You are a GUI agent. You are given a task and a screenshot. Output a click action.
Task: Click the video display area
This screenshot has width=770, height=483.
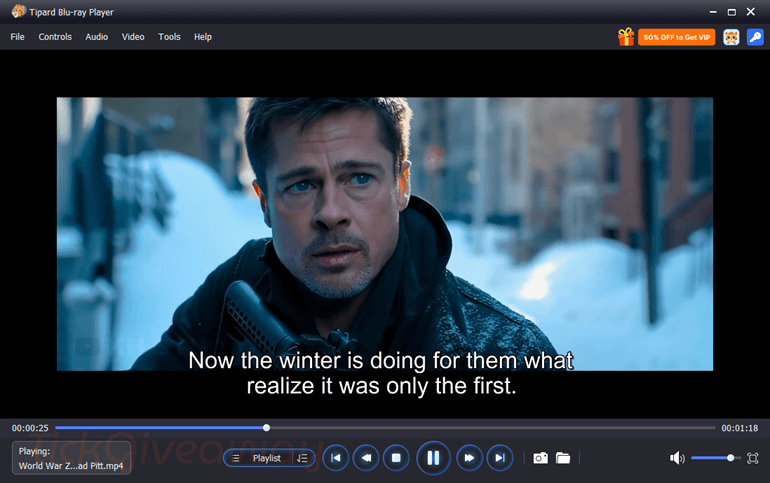point(385,234)
